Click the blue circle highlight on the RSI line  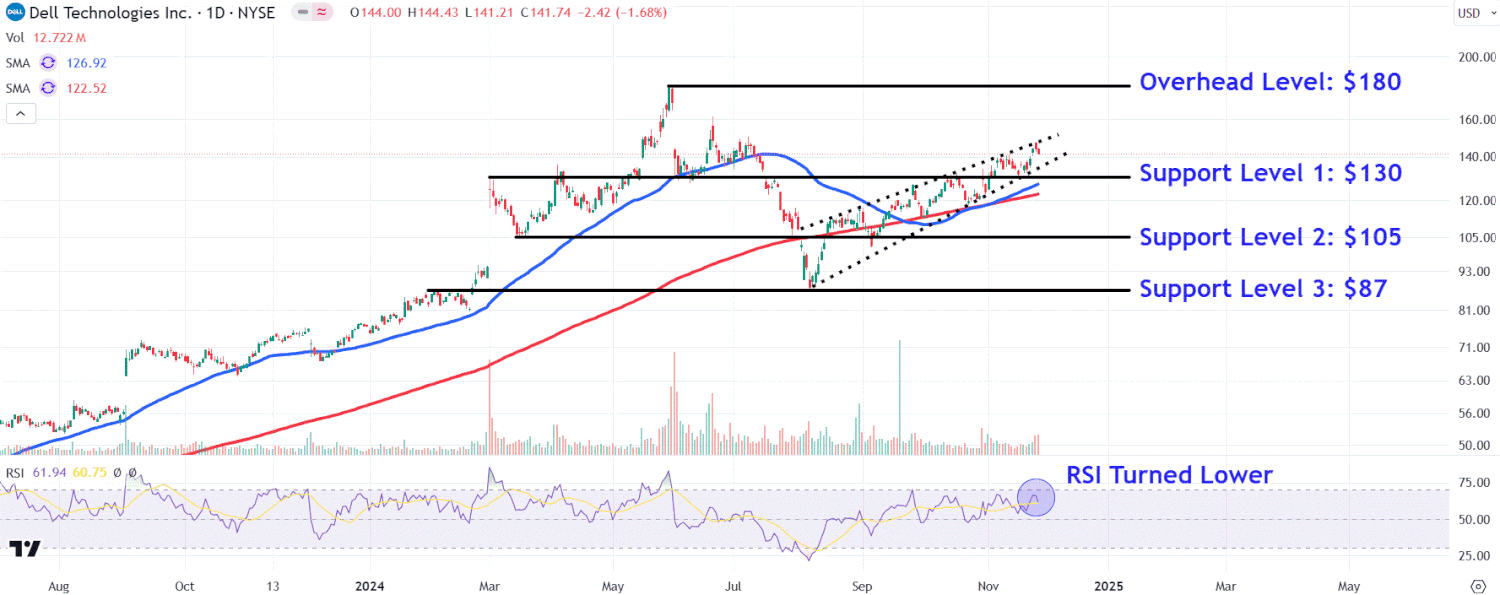[1036, 497]
